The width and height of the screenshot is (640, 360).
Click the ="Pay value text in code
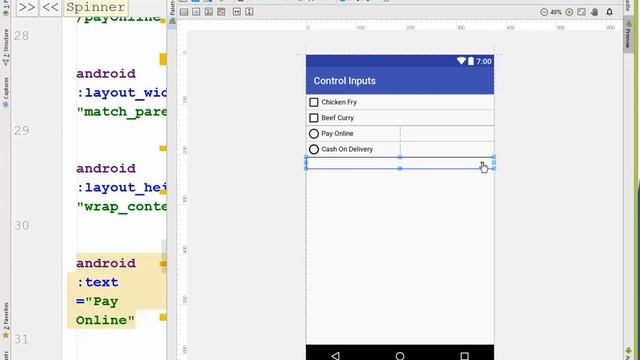(x=97, y=301)
